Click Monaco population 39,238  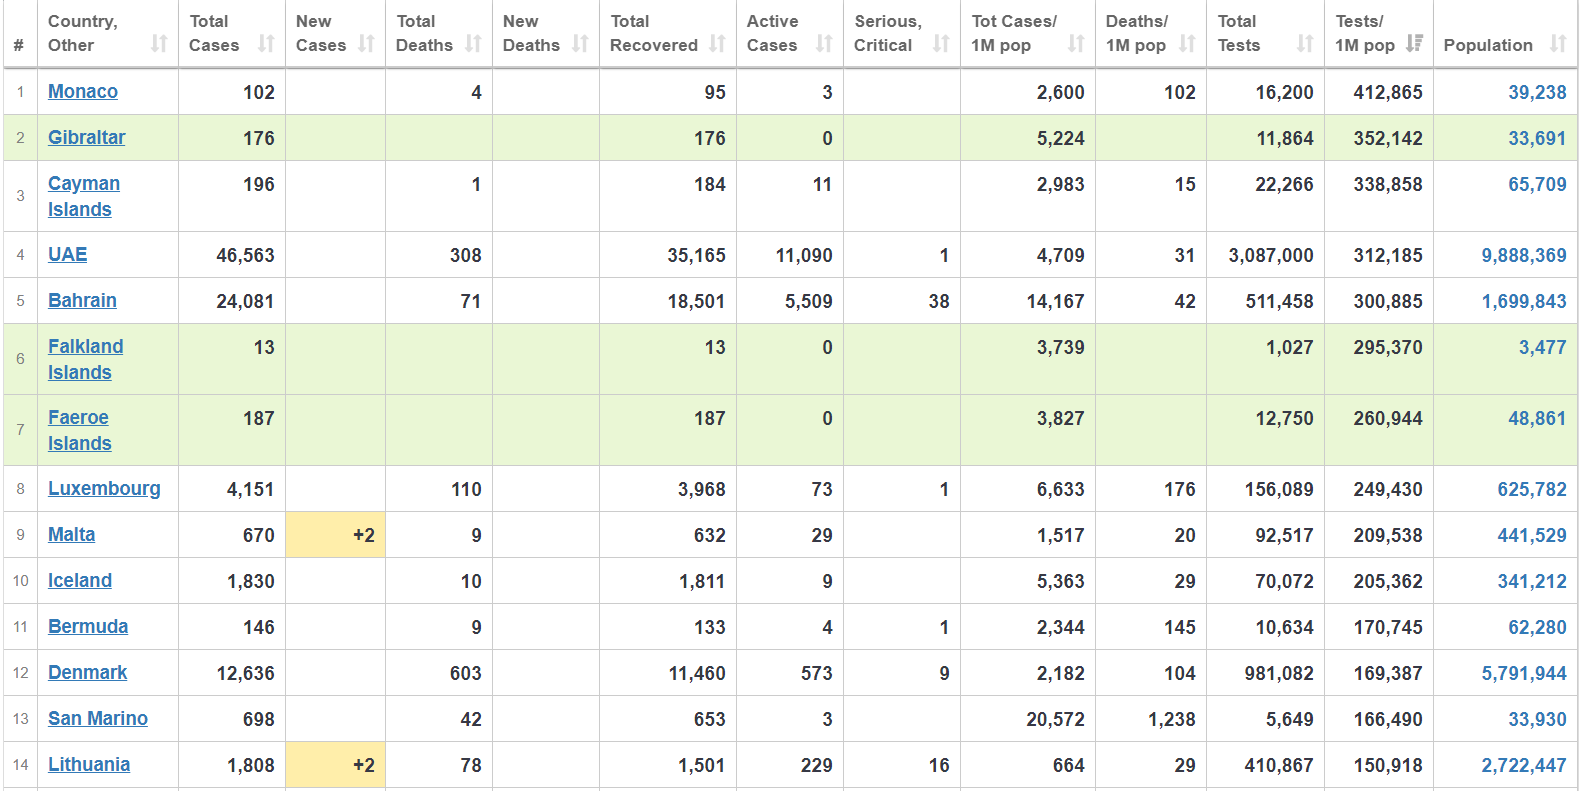pos(1537,92)
